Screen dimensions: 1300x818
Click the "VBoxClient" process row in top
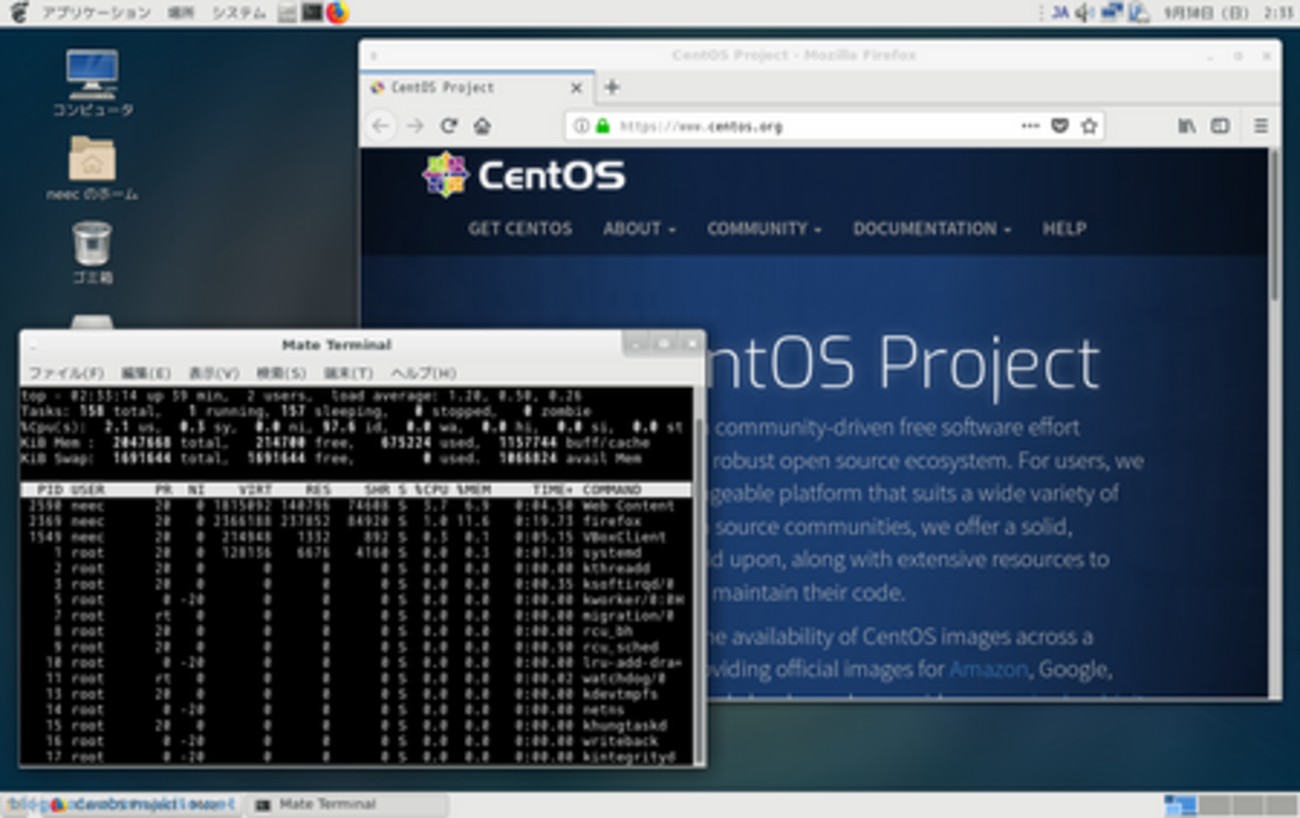(356, 537)
